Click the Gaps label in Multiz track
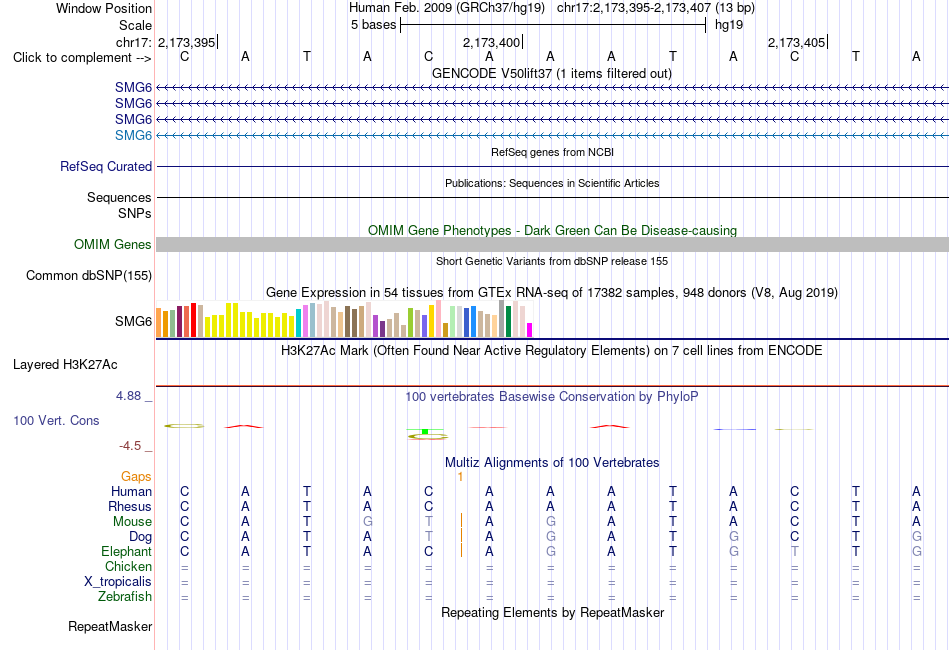 pyautogui.click(x=136, y=477)
